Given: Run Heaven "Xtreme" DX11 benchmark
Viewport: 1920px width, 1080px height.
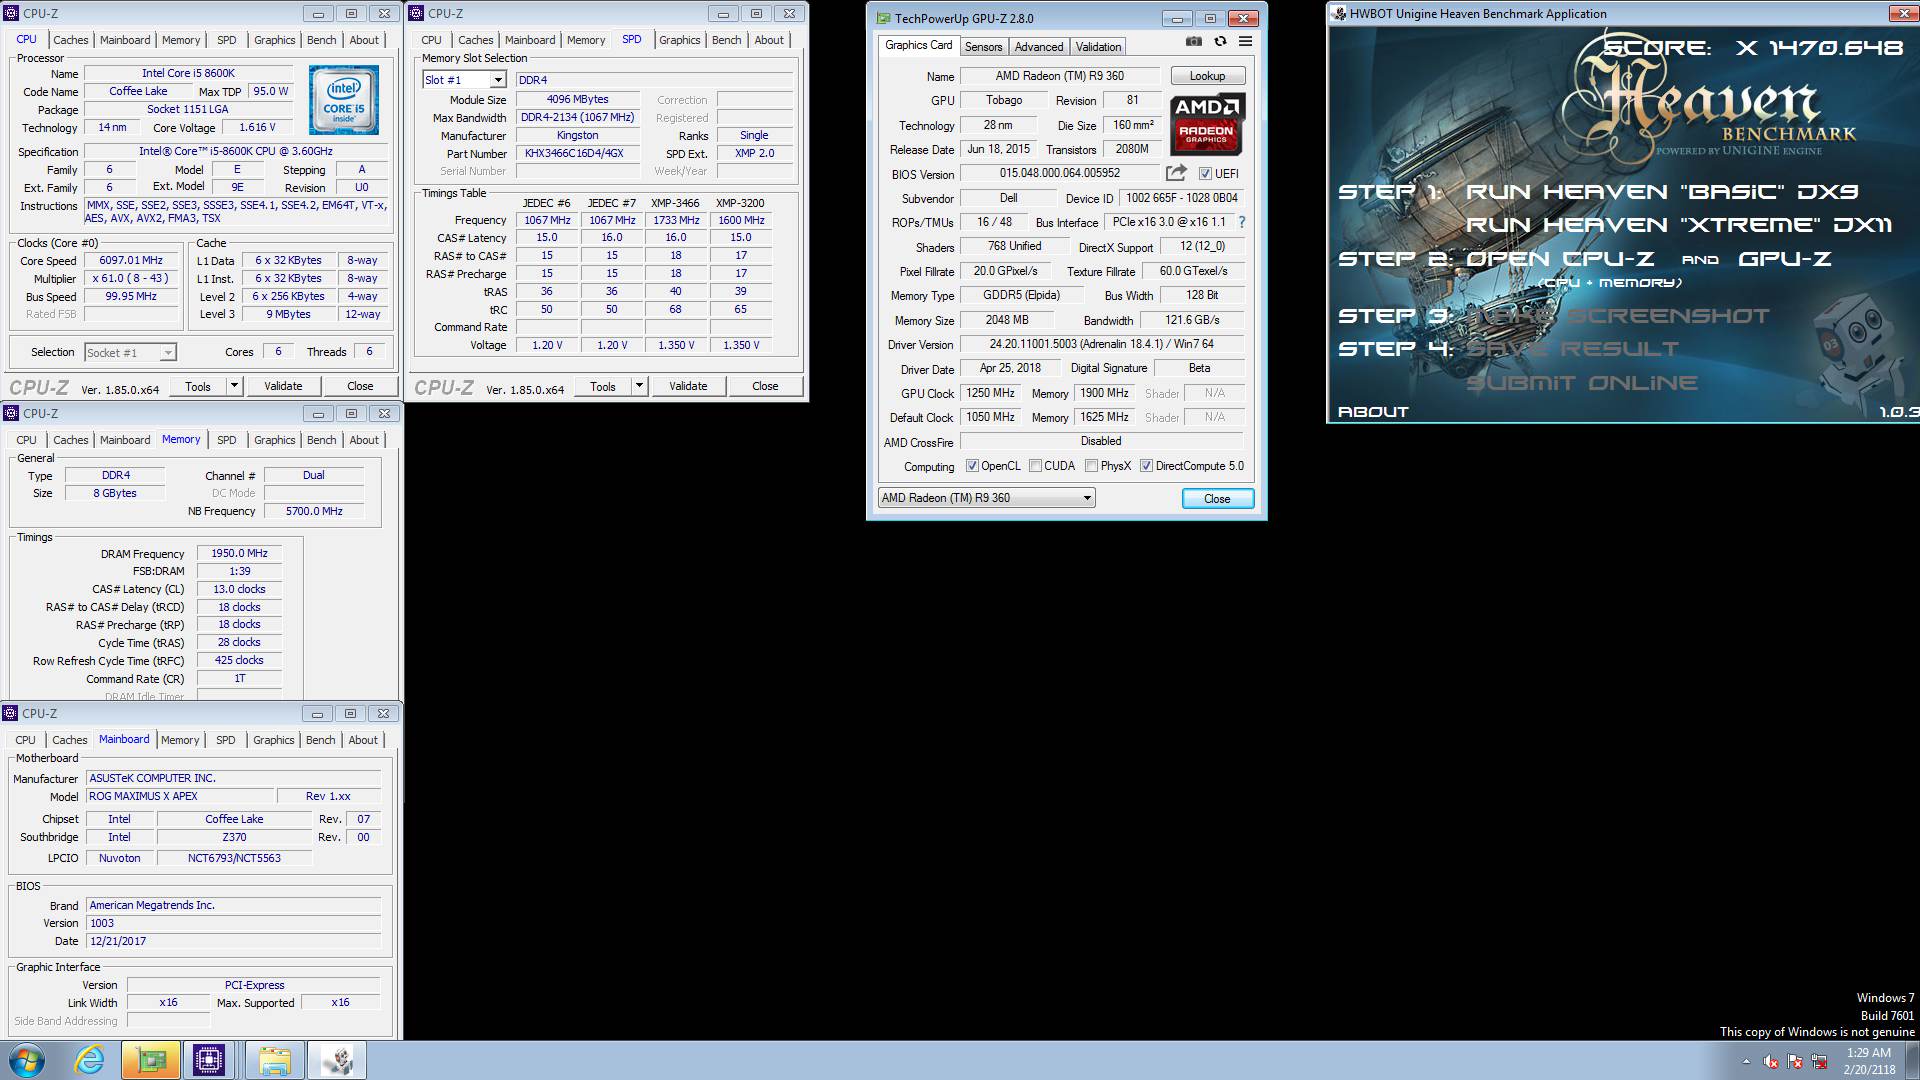Looking at the screenshot, I should [x=1679, y=225].
